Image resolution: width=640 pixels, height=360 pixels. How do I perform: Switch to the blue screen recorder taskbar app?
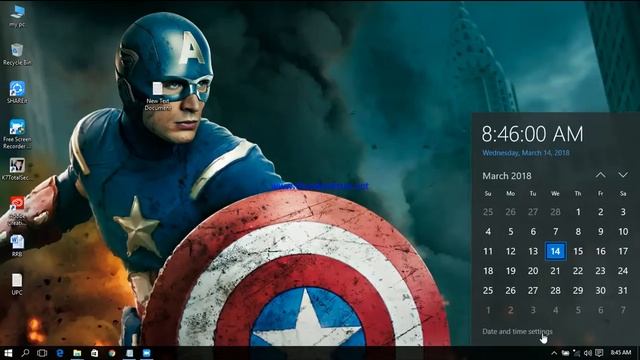click(147, 353)
